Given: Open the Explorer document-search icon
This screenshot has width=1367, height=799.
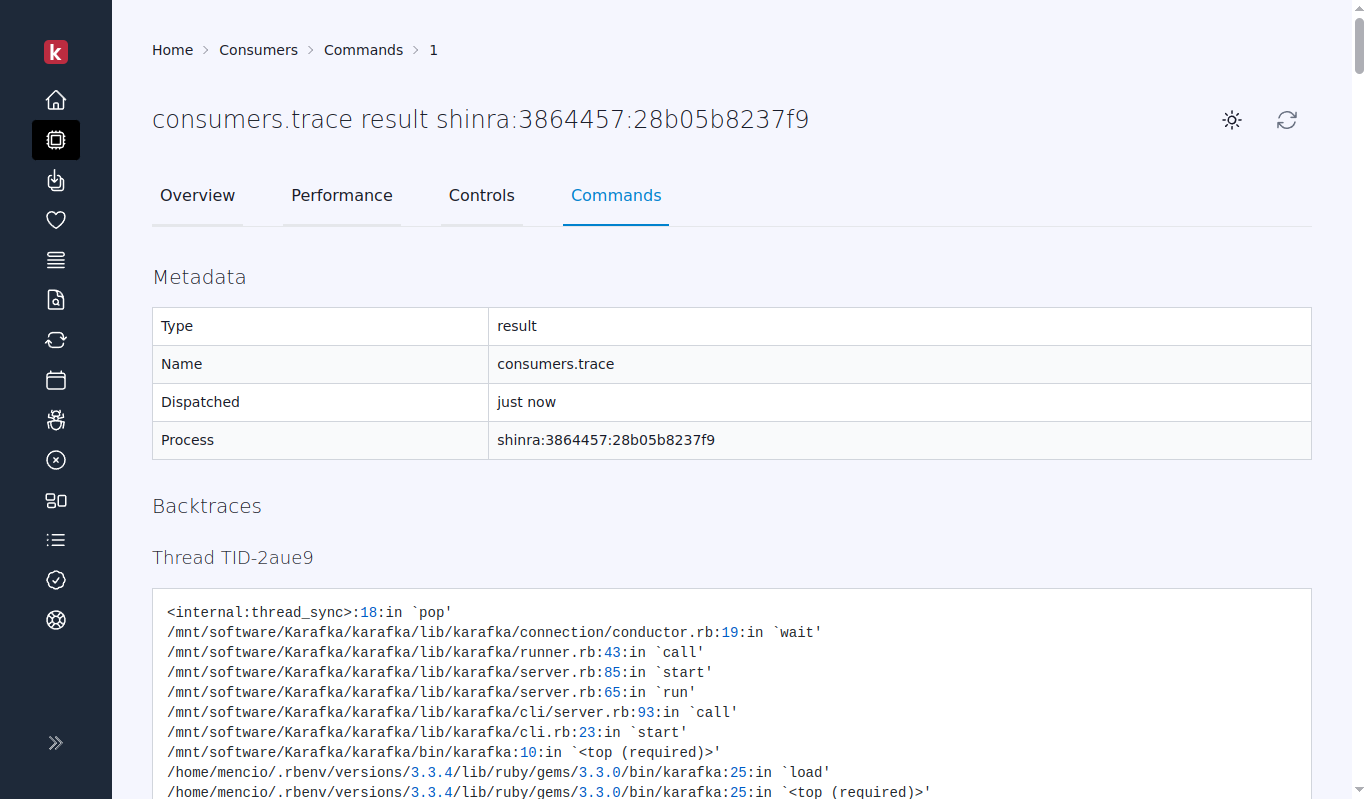Looking at the screenshot, I should 56,300.
